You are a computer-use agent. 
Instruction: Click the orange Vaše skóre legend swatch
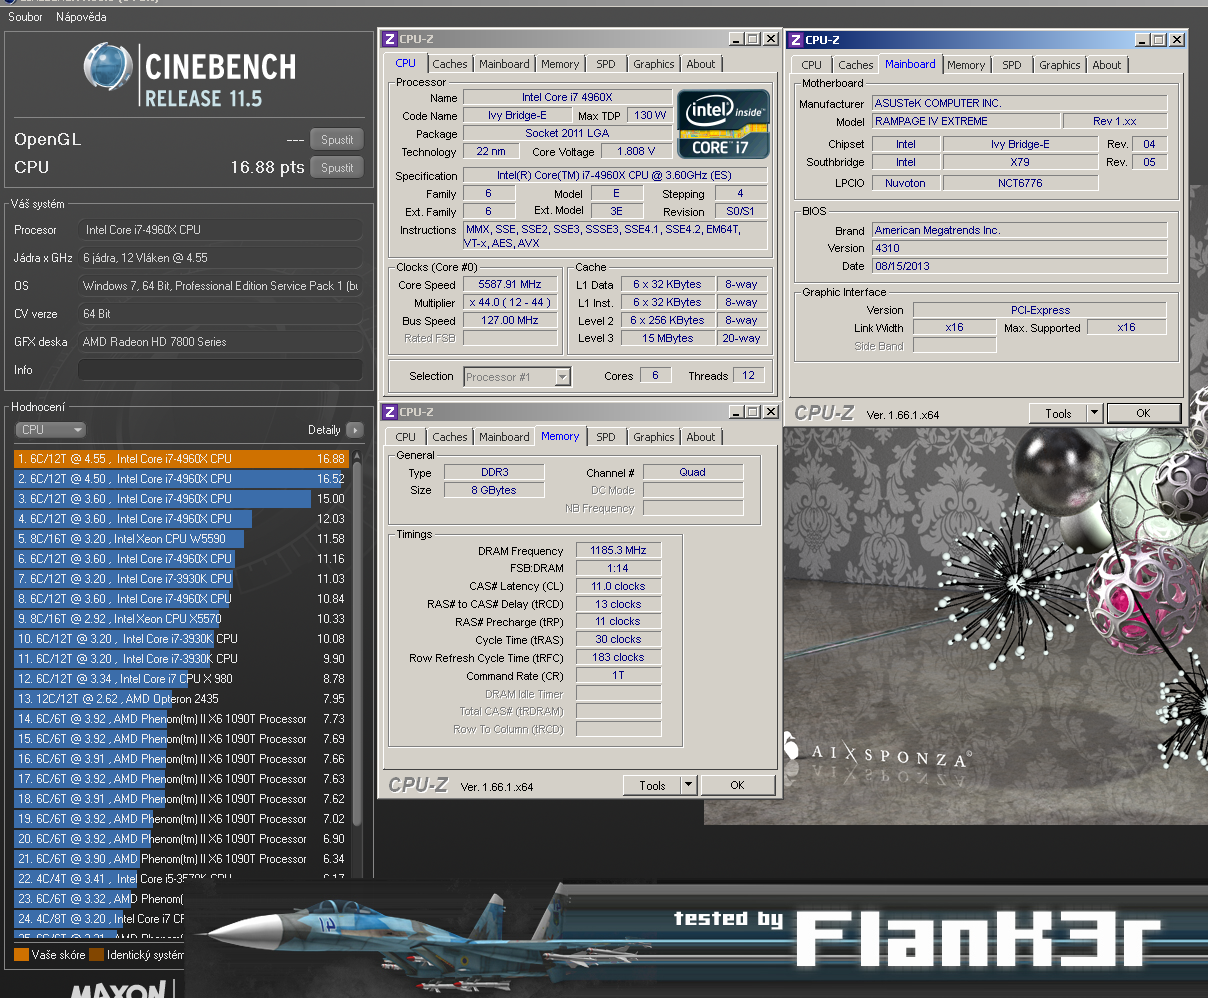(21, 955)
